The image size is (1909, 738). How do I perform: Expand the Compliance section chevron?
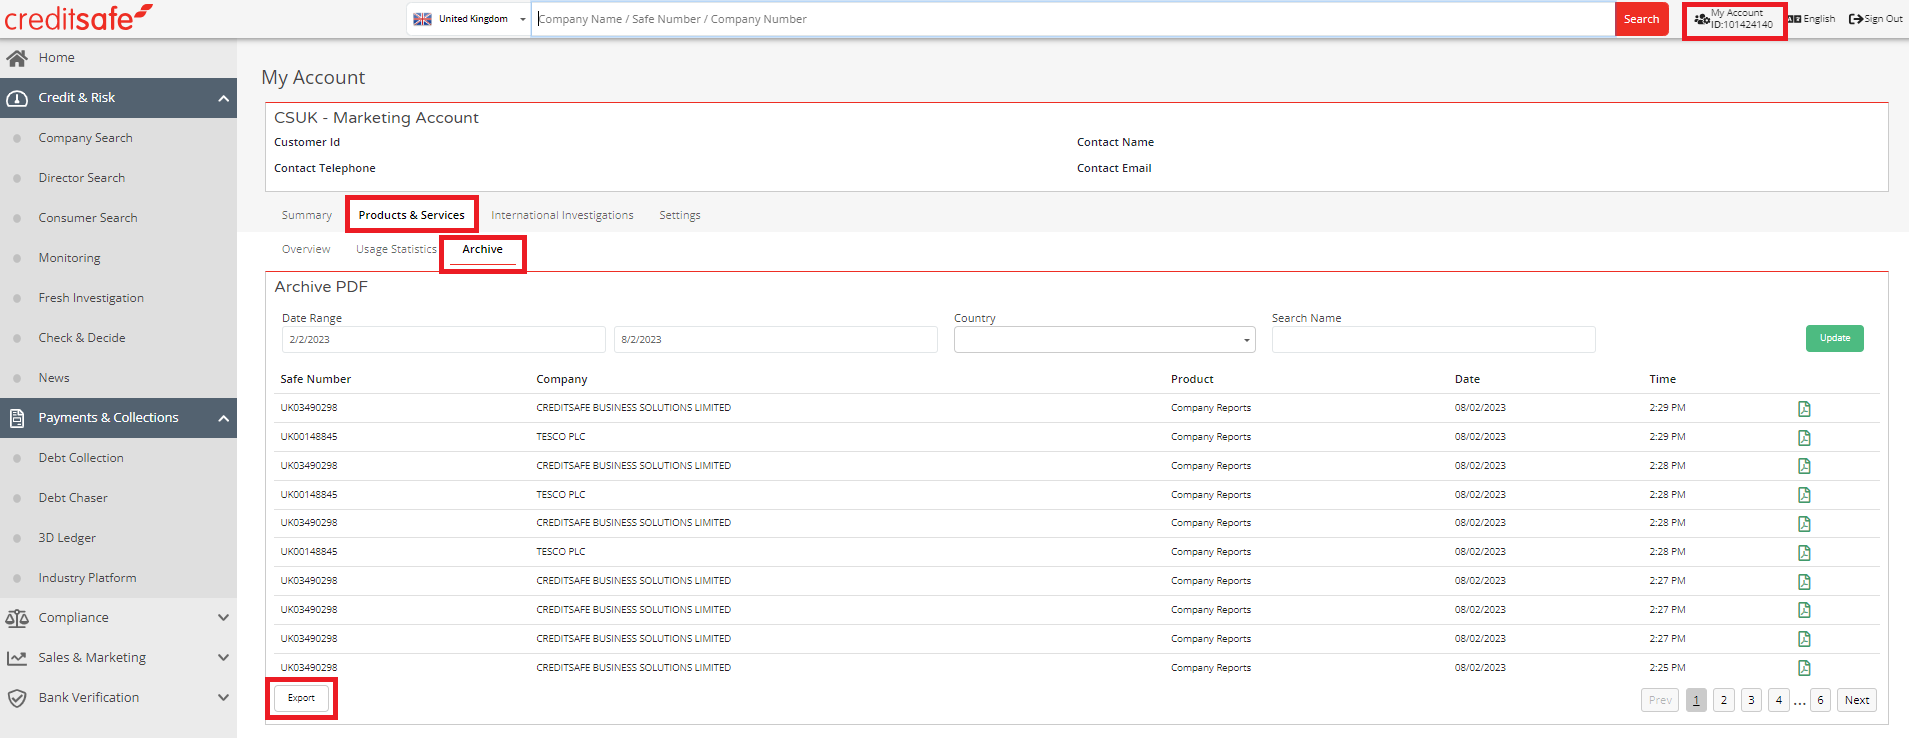(223, 618)
